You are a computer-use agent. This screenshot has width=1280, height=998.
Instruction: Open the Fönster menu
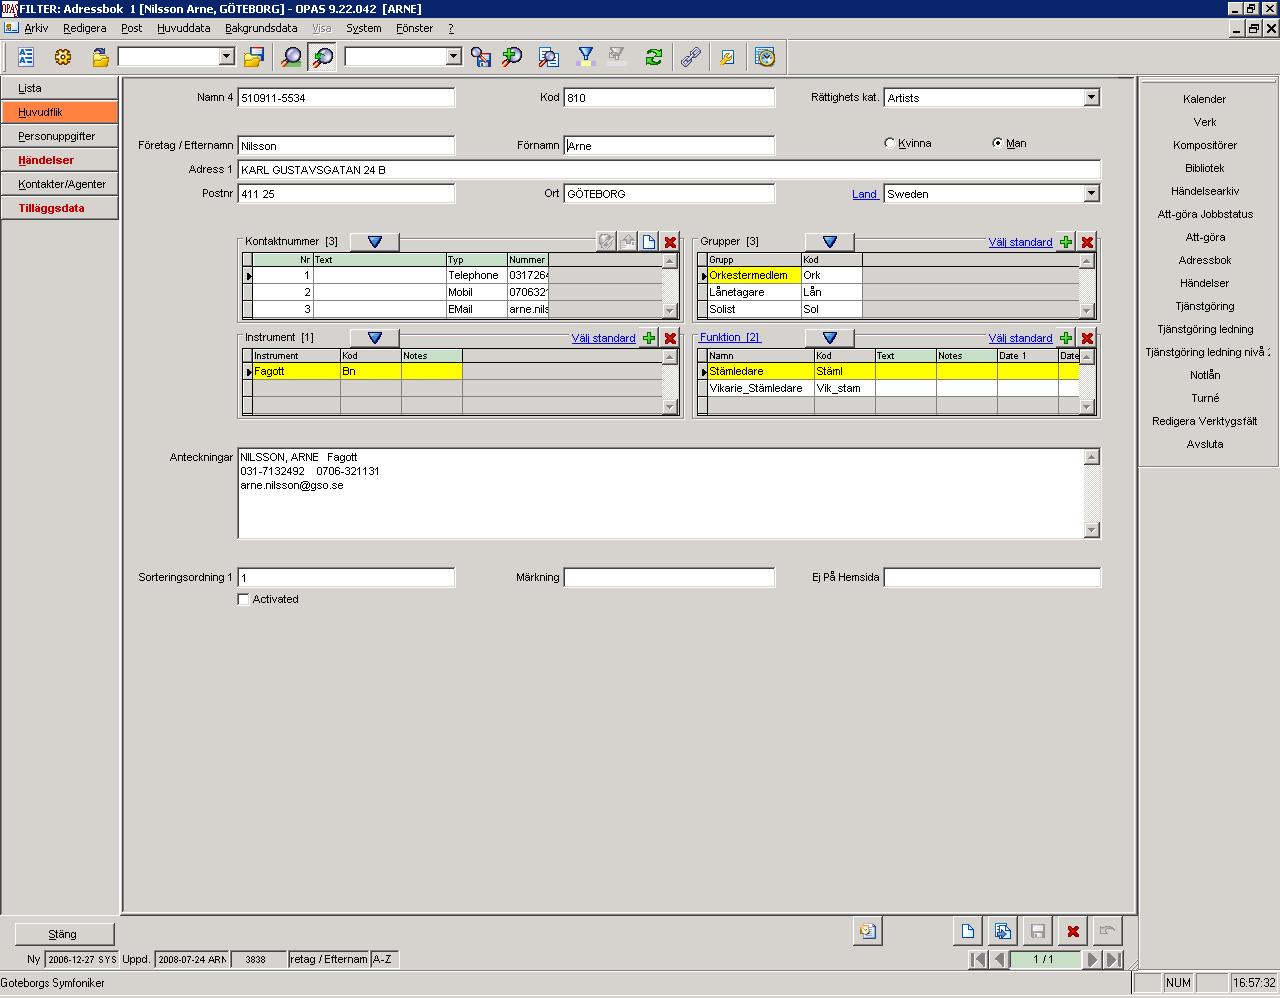[414, 28]
